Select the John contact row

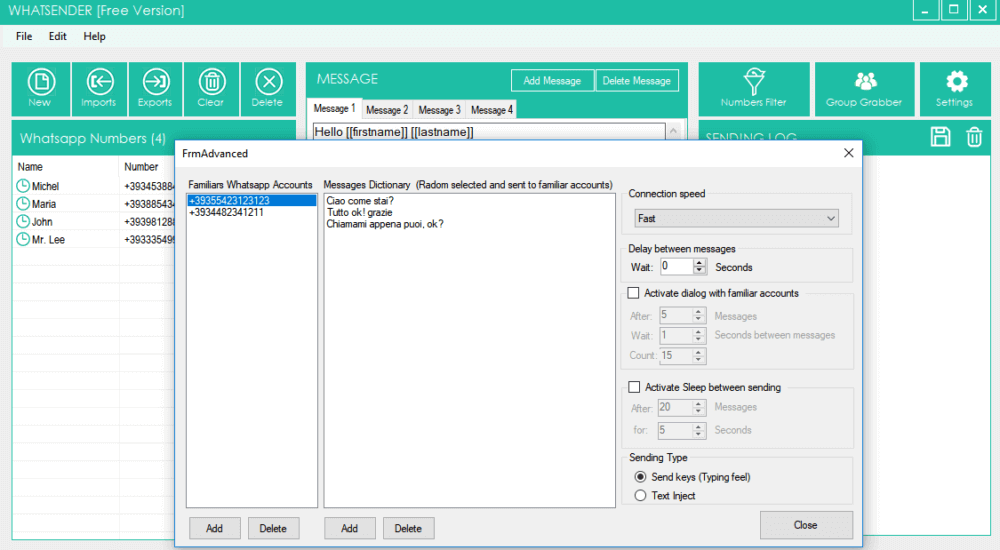[x=96, y=222]
